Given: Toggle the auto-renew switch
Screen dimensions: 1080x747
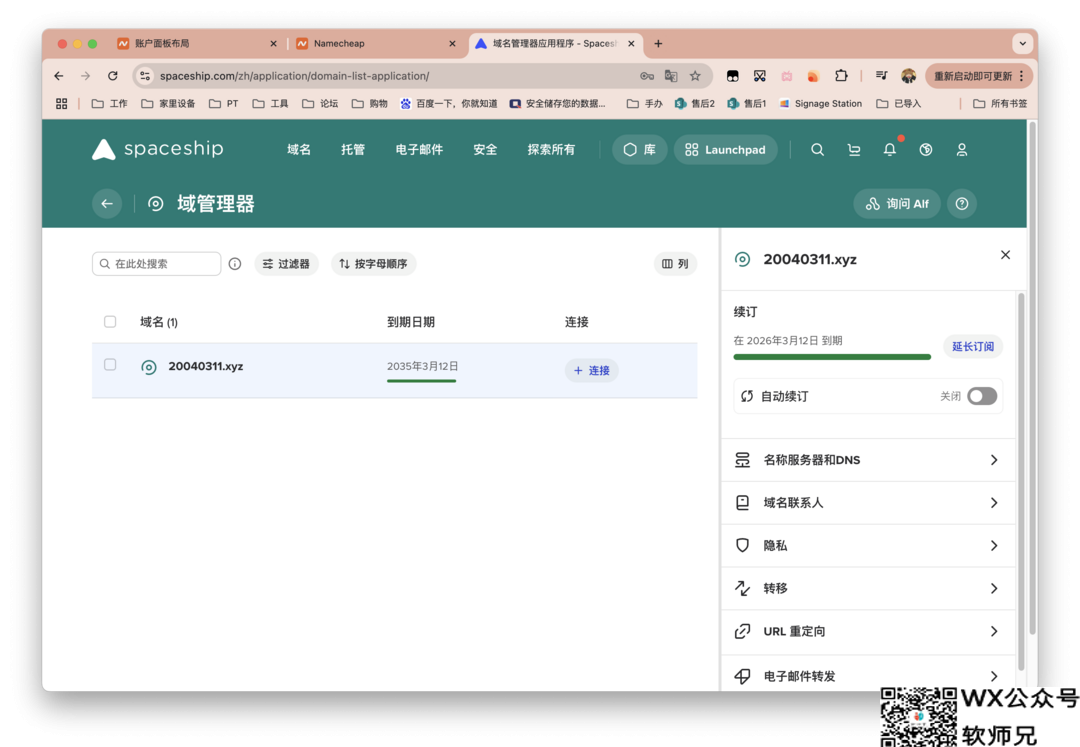Looking at the screenshot, I should pyautogui.click(x=982, y=396).
